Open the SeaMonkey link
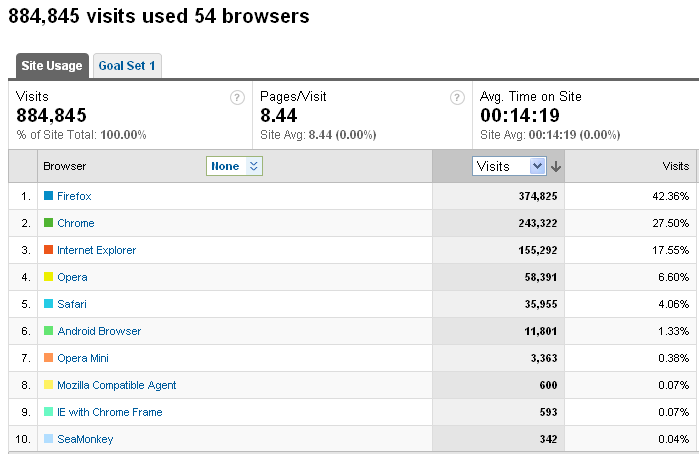The height and width of the screenshot is (454, 699). click(85, 439)
